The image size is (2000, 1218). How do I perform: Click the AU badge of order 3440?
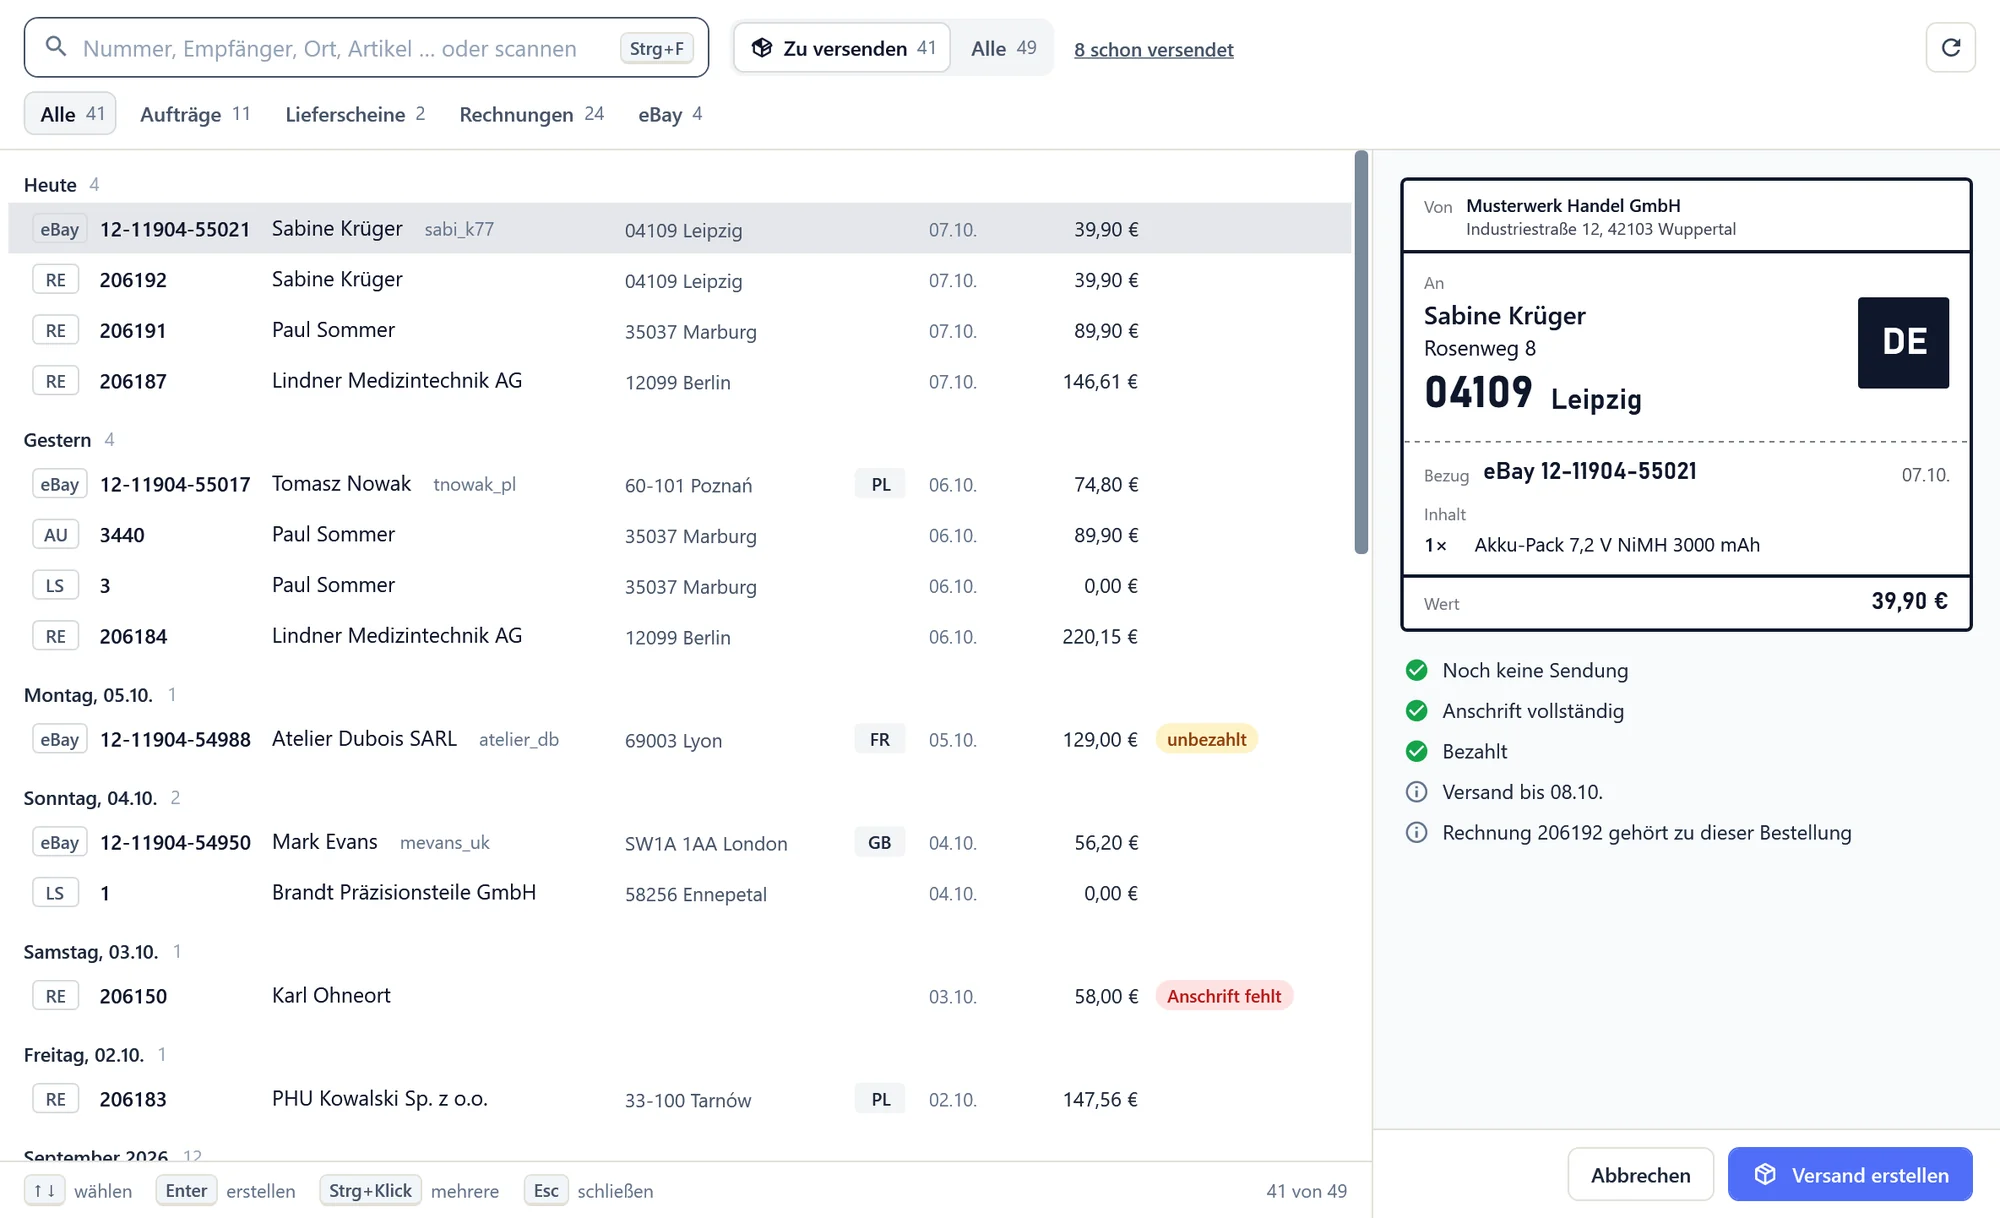pos(56,535)
